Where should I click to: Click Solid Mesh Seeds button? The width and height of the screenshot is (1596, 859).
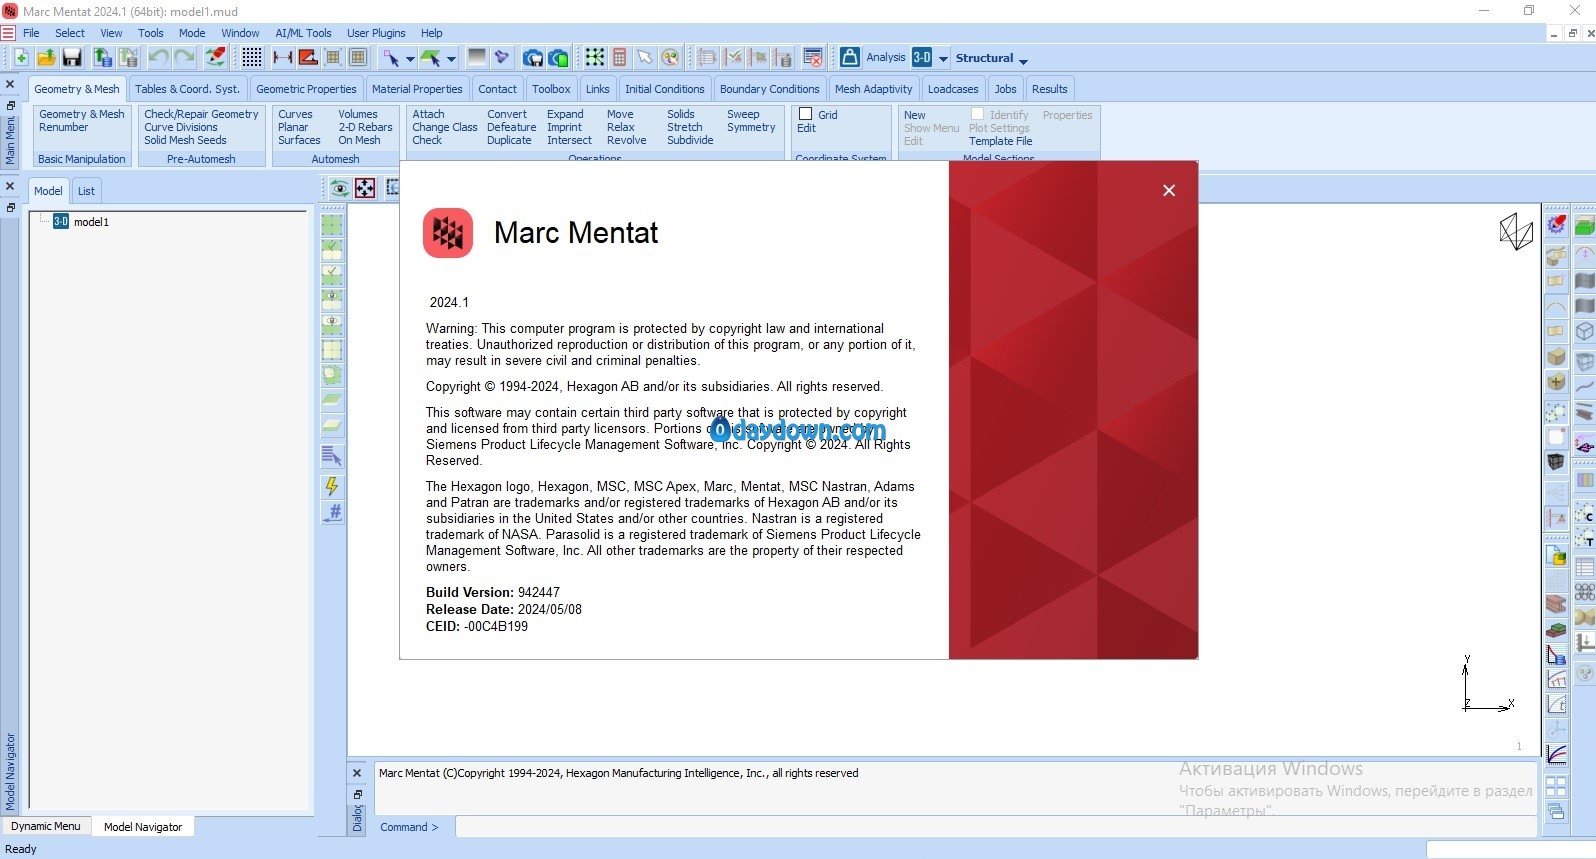(x=185, y=140)
